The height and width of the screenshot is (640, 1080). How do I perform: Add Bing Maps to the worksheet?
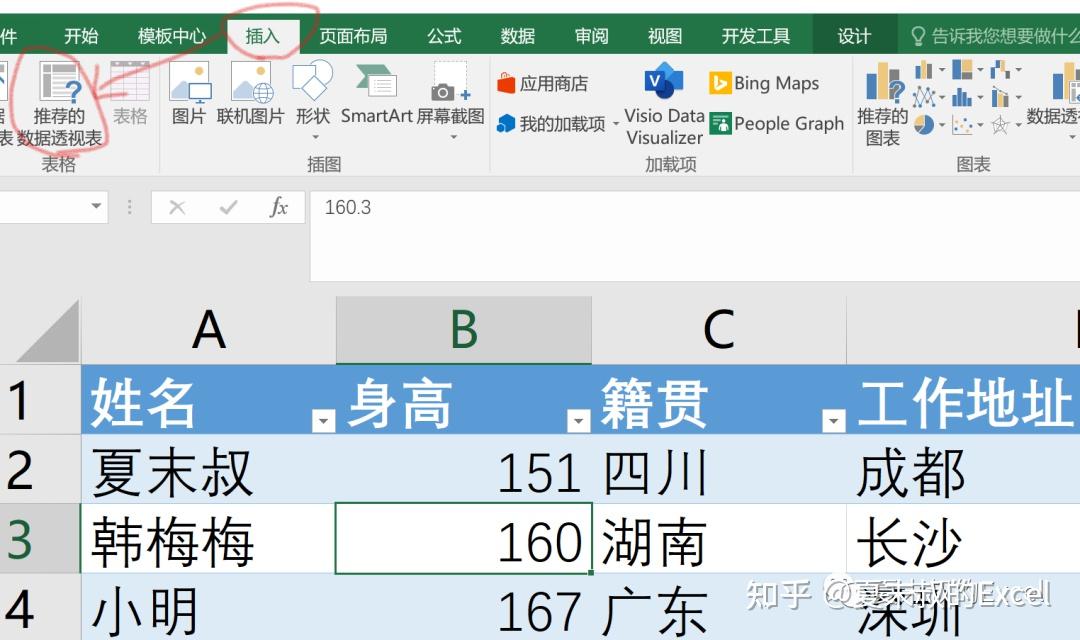pyautogui.click(x=765, y=83)
